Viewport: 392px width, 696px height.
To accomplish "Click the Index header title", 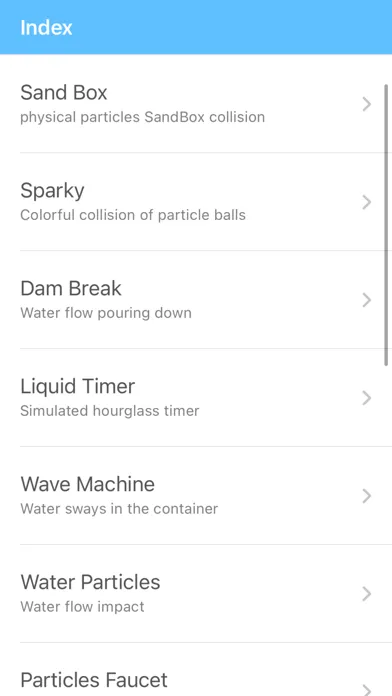I will 46,28.
